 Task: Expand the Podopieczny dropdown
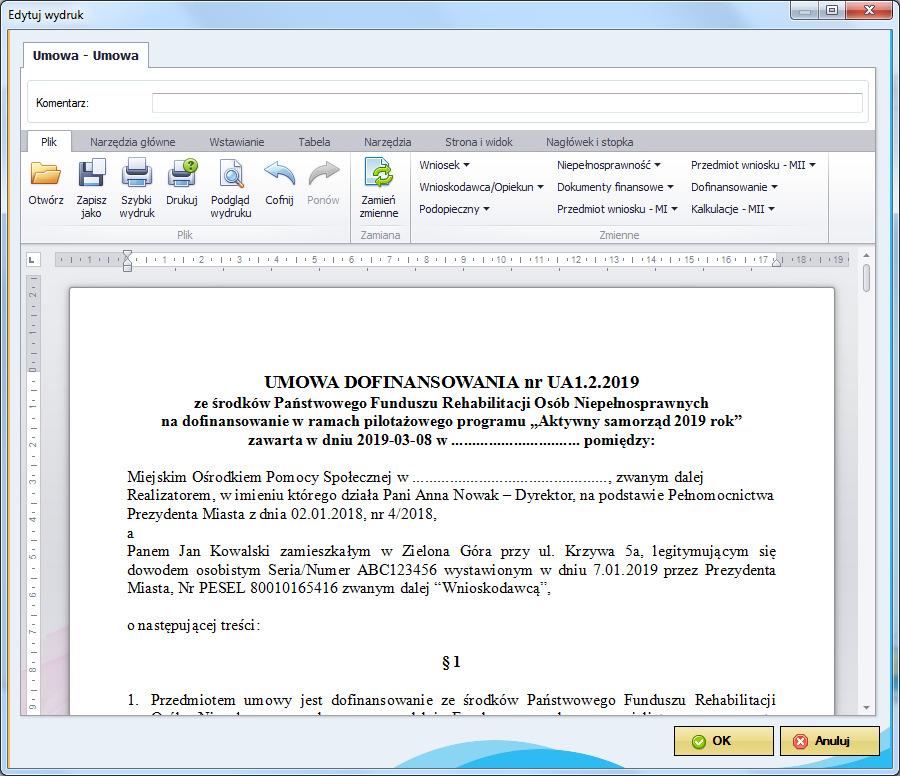tap(454, 209)
